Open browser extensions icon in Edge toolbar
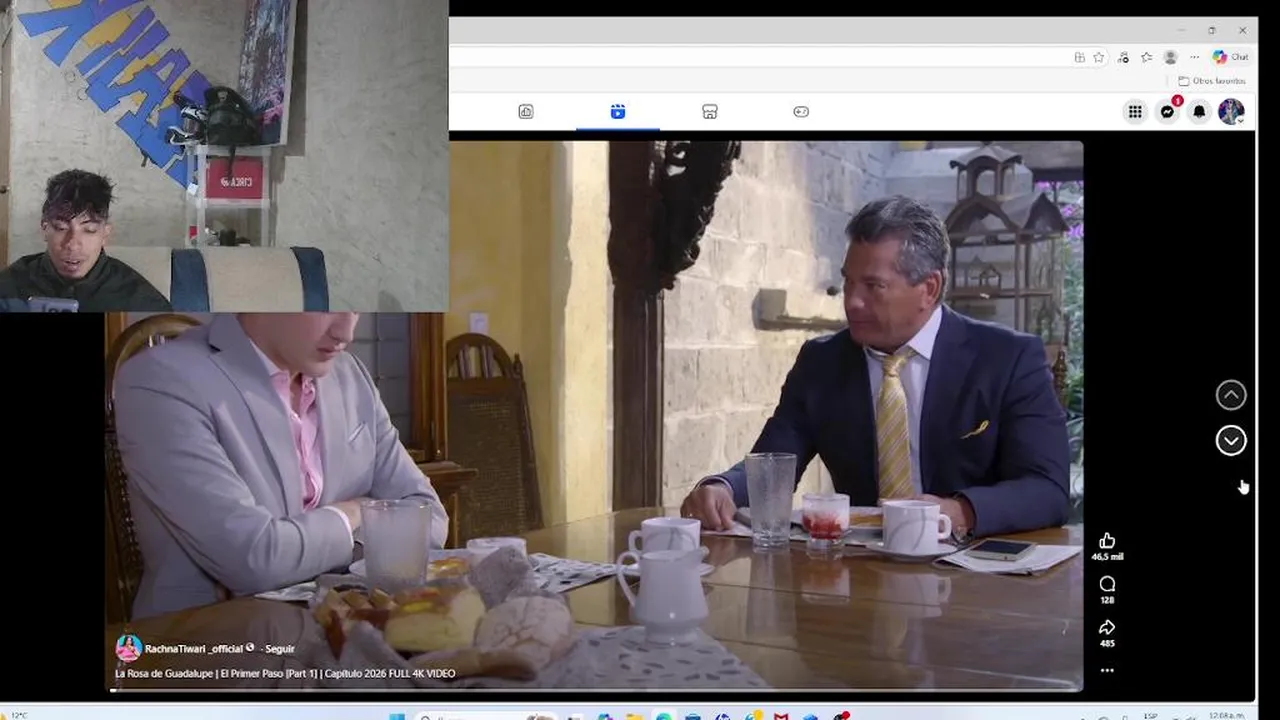 coord(1123,57)
